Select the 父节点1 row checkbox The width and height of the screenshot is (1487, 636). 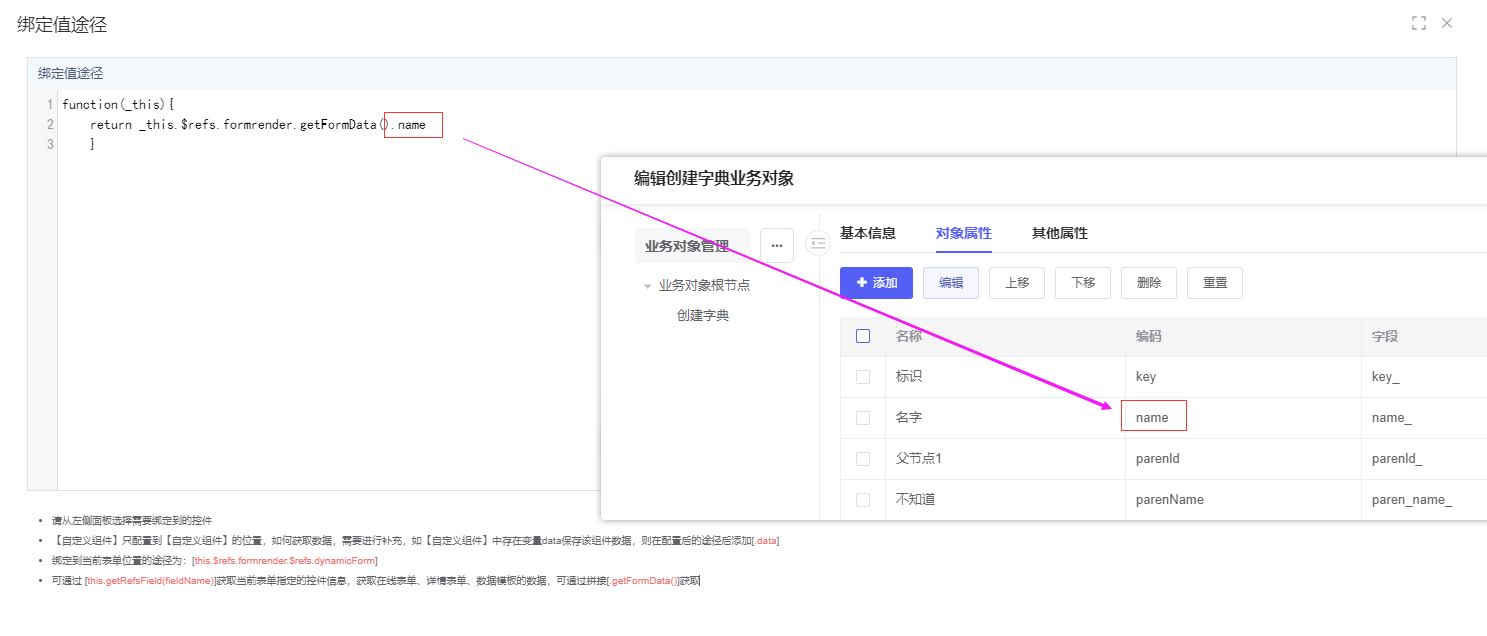863,459
